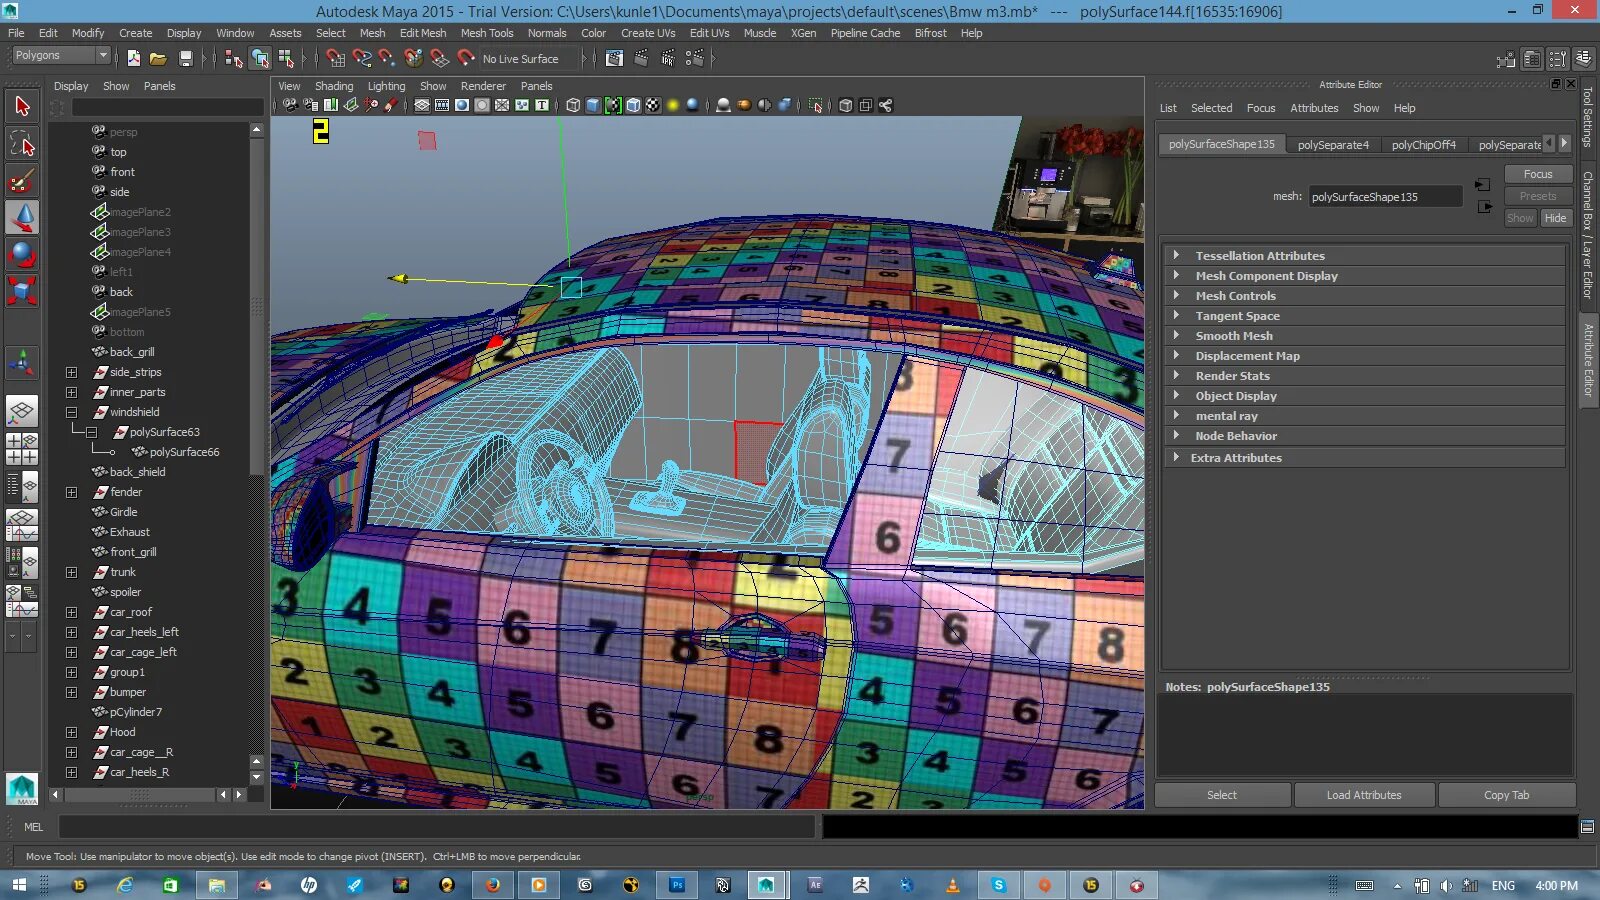Image resolution: width=1600 pixels, height=900 pixels.
Task: Toggle Textured display checker sphere
Action: [x=653, y=105]
